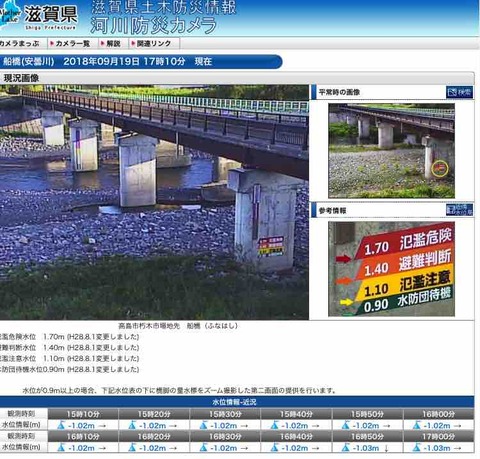Click the trend arrow in the 15時20分 cell
The image size is (480, 459).
point(173,426)
